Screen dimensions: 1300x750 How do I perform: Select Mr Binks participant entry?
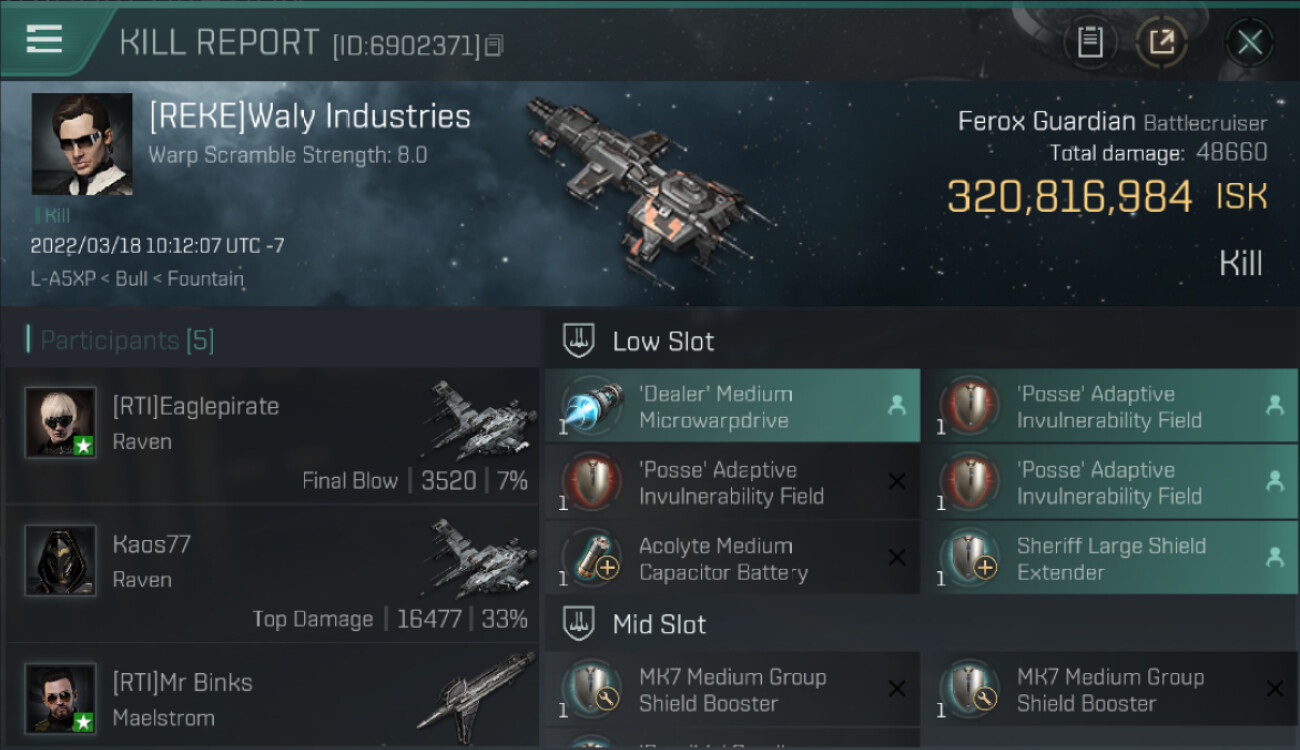272,698
